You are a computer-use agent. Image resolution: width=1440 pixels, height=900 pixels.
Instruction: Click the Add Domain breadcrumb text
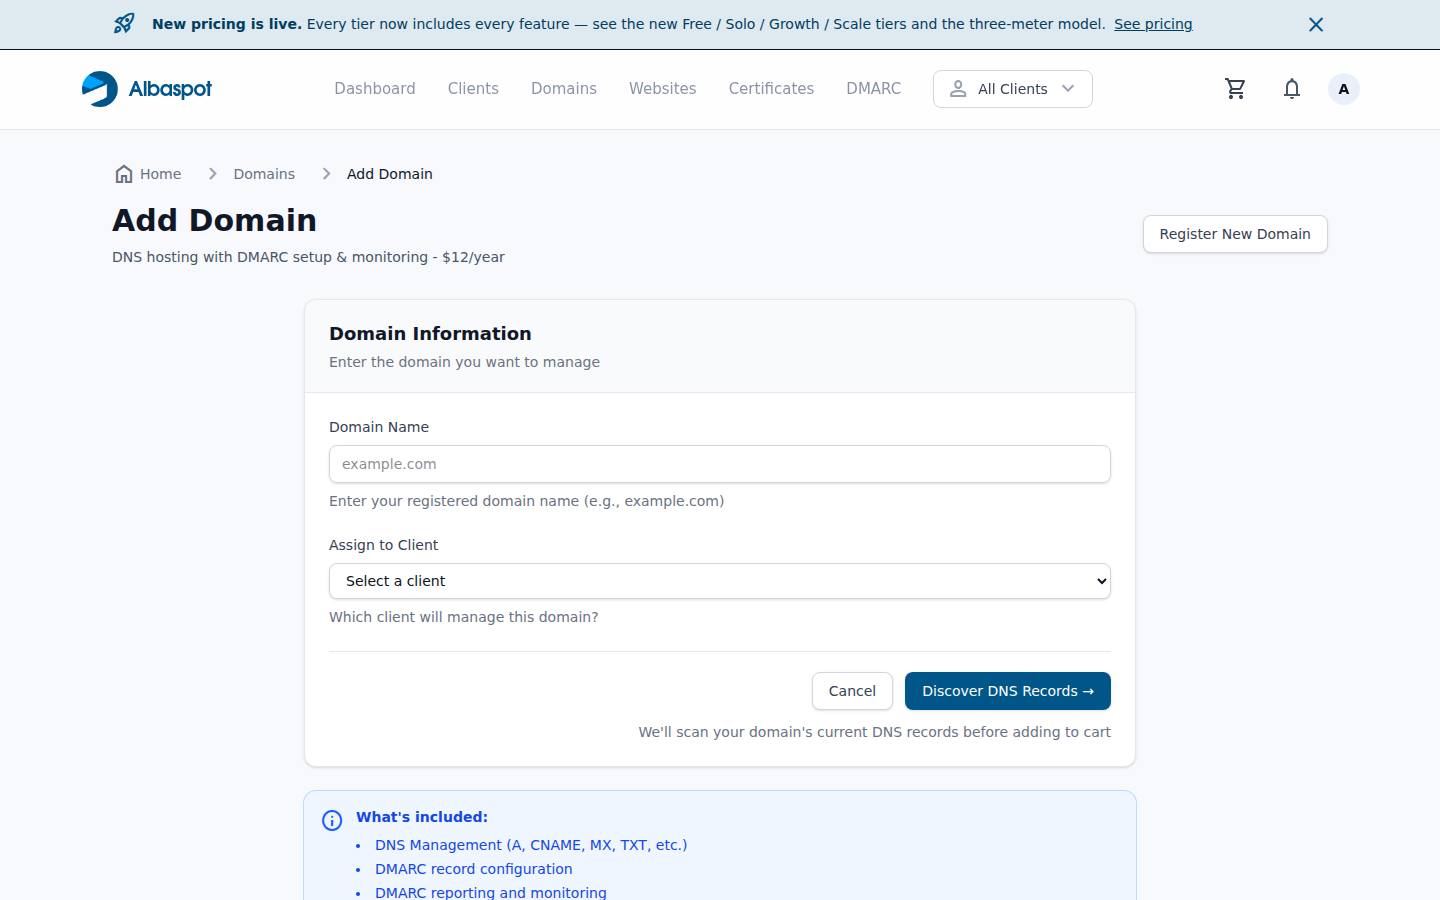click(x=390, y=174)
